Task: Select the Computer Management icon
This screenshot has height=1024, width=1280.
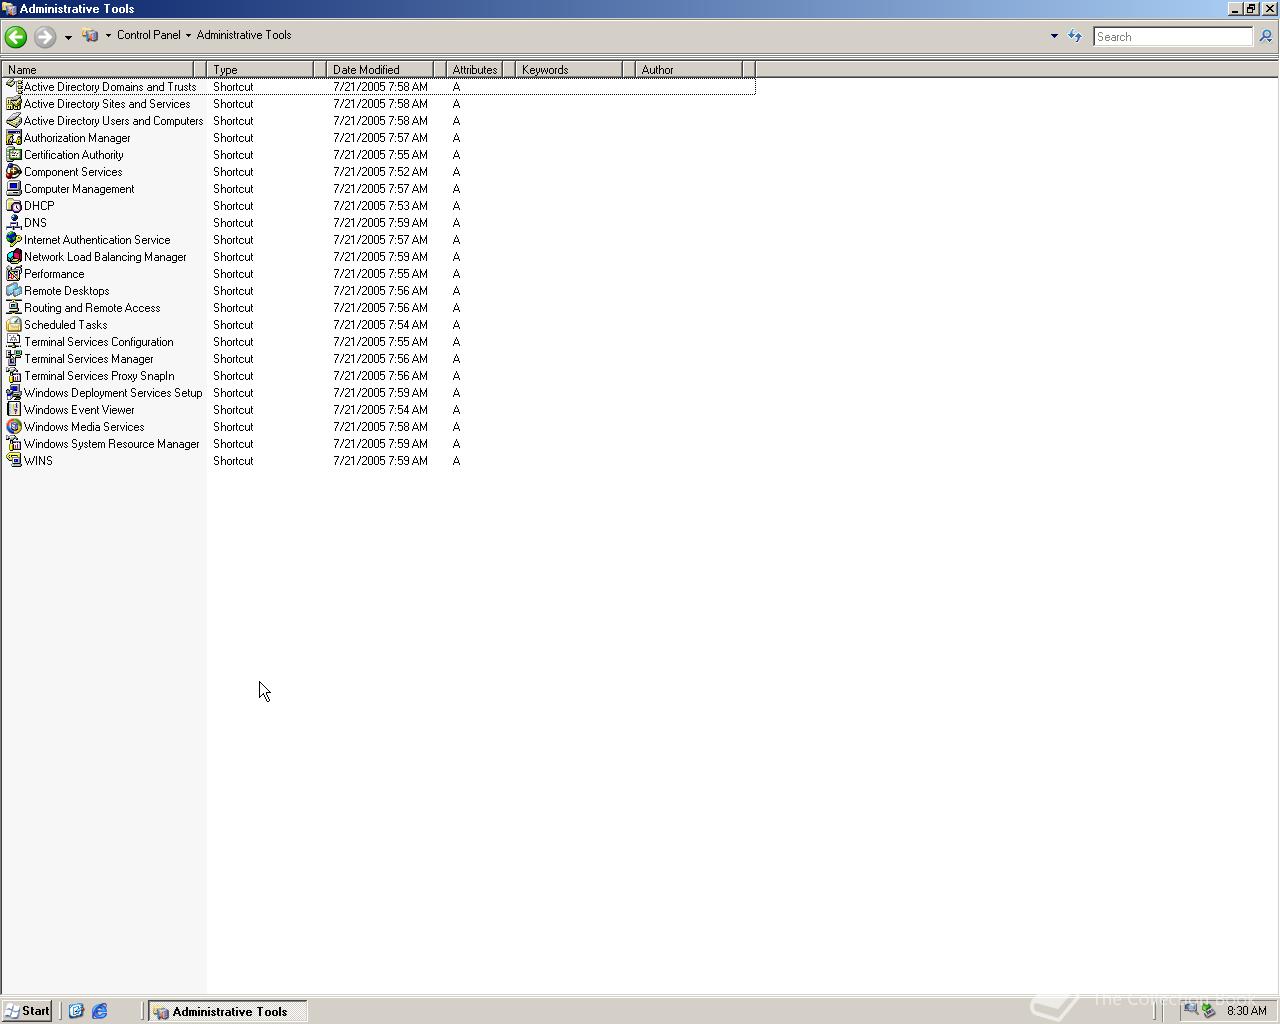Action: click(x=14, y=189)
